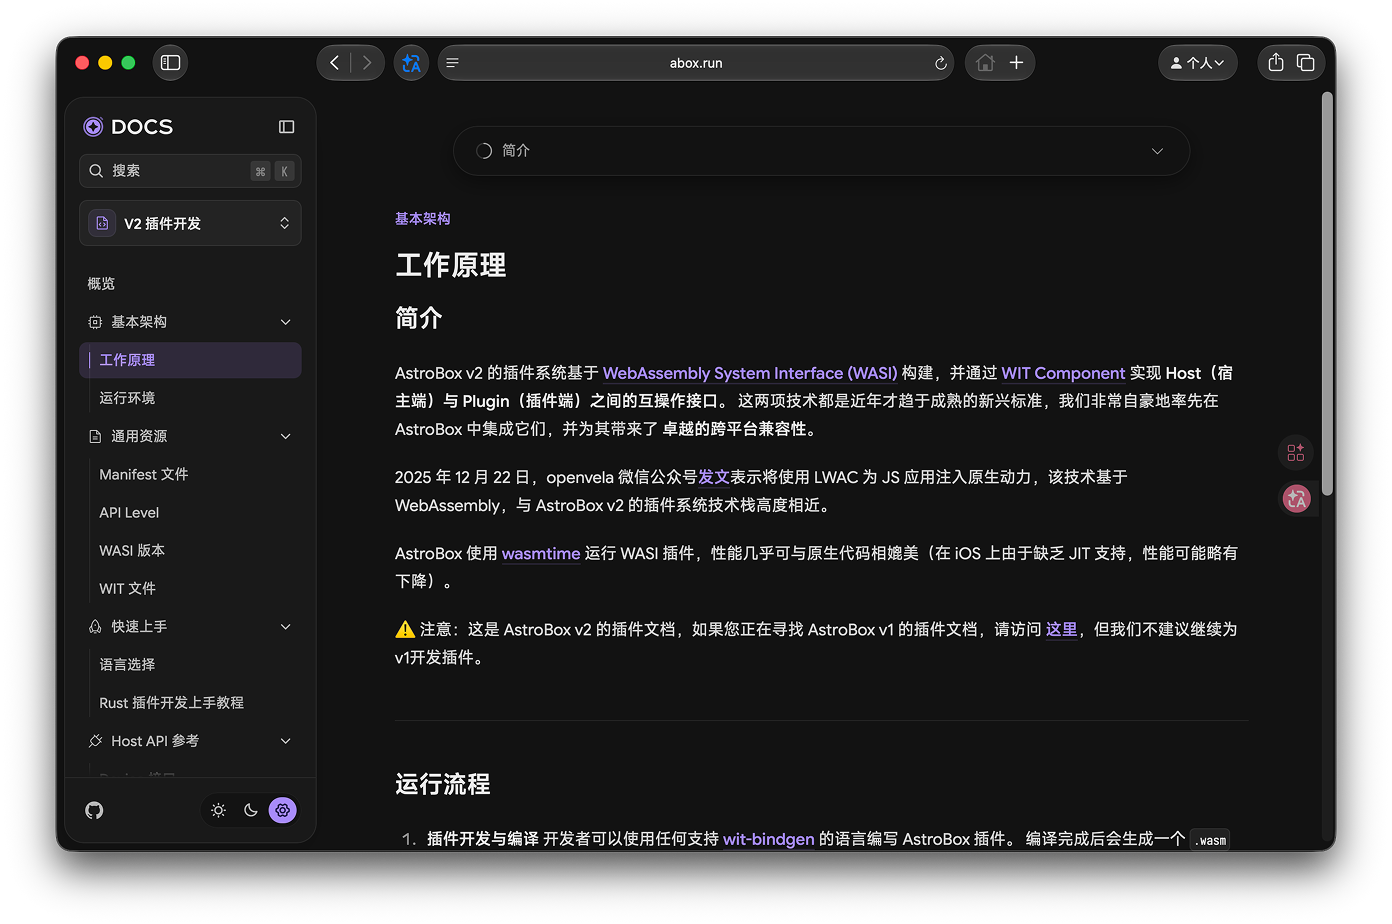Click the abox.run address field
1392x924 pixels.
[696, 63]
